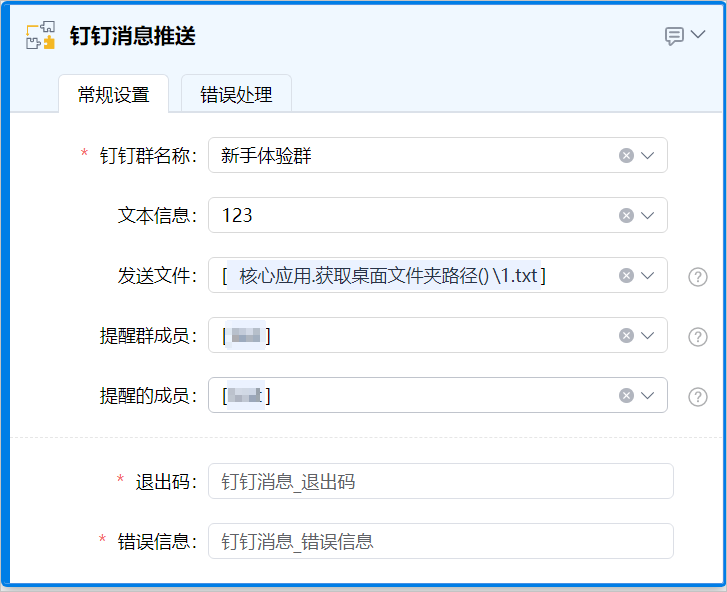Click the 文本信息 label
This screenshot has height=592, width=727.
(158, 216)
